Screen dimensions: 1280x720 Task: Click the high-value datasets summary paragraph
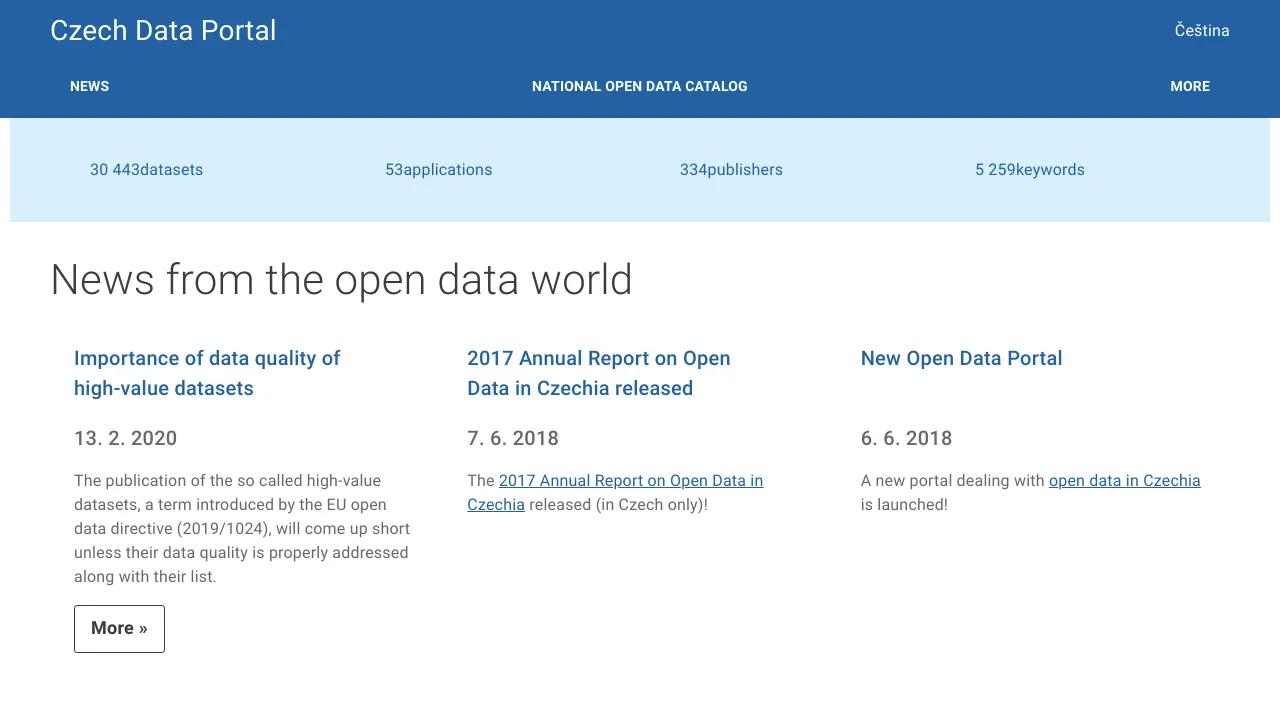pyautogui.click(x=242, y=529)
